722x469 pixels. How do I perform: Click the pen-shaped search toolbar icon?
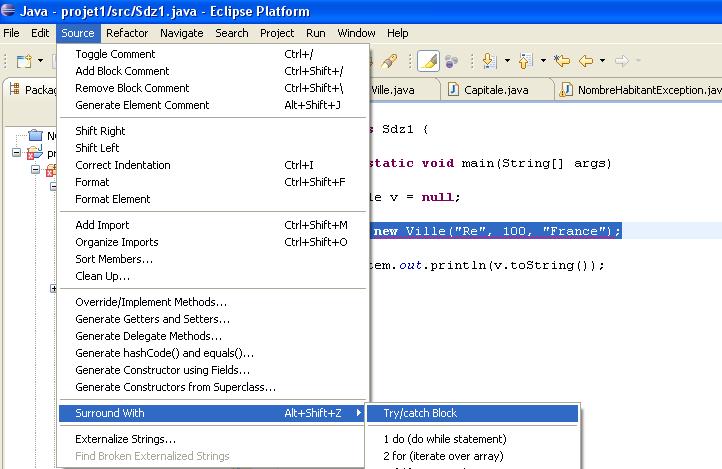tap(389, 61)
